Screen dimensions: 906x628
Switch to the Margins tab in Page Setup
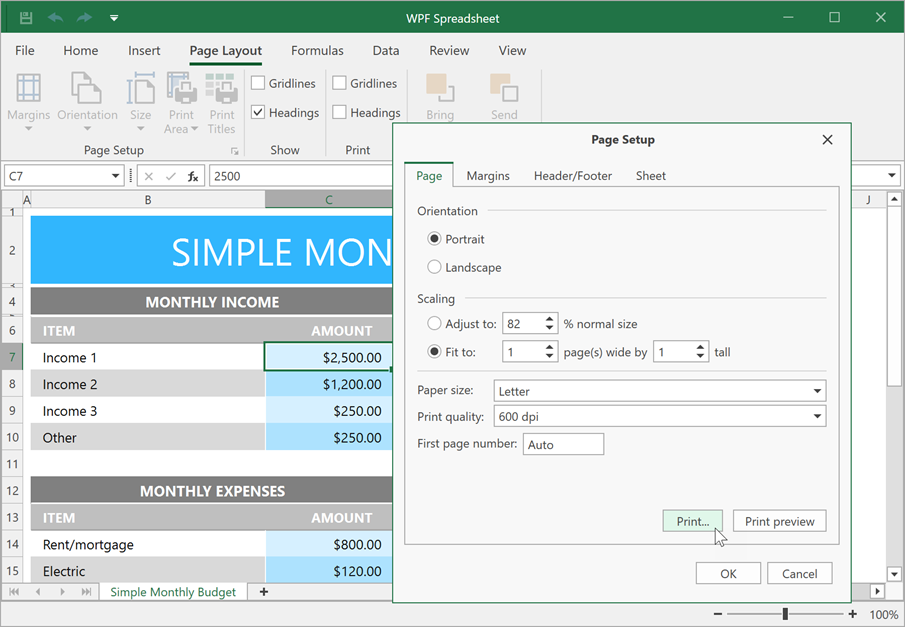(x=488, y=175)
